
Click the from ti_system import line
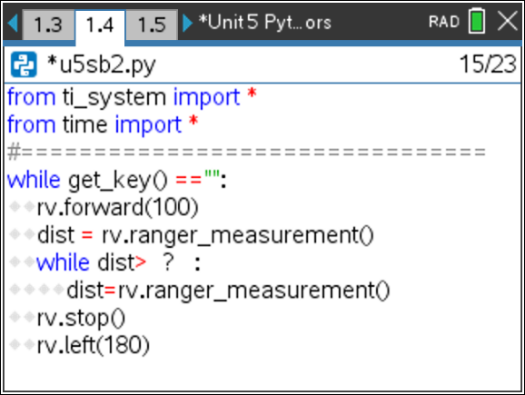pos(132,97)
